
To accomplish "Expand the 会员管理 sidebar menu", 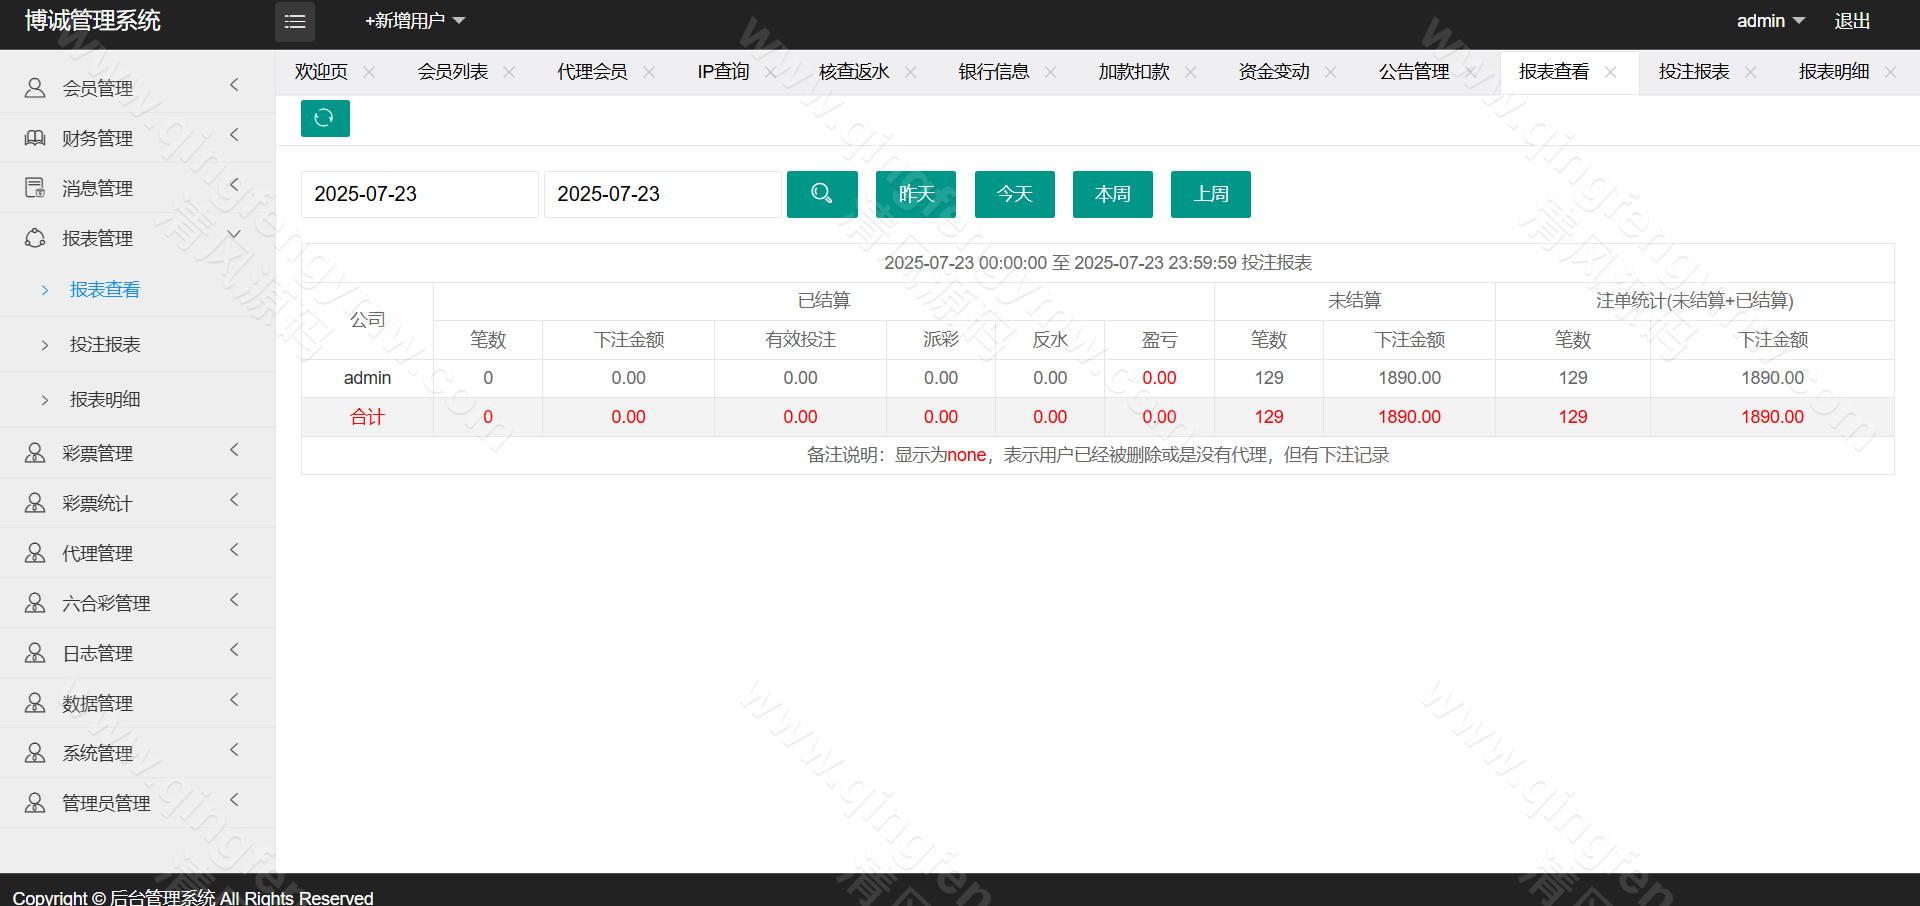I will point(97,88).
